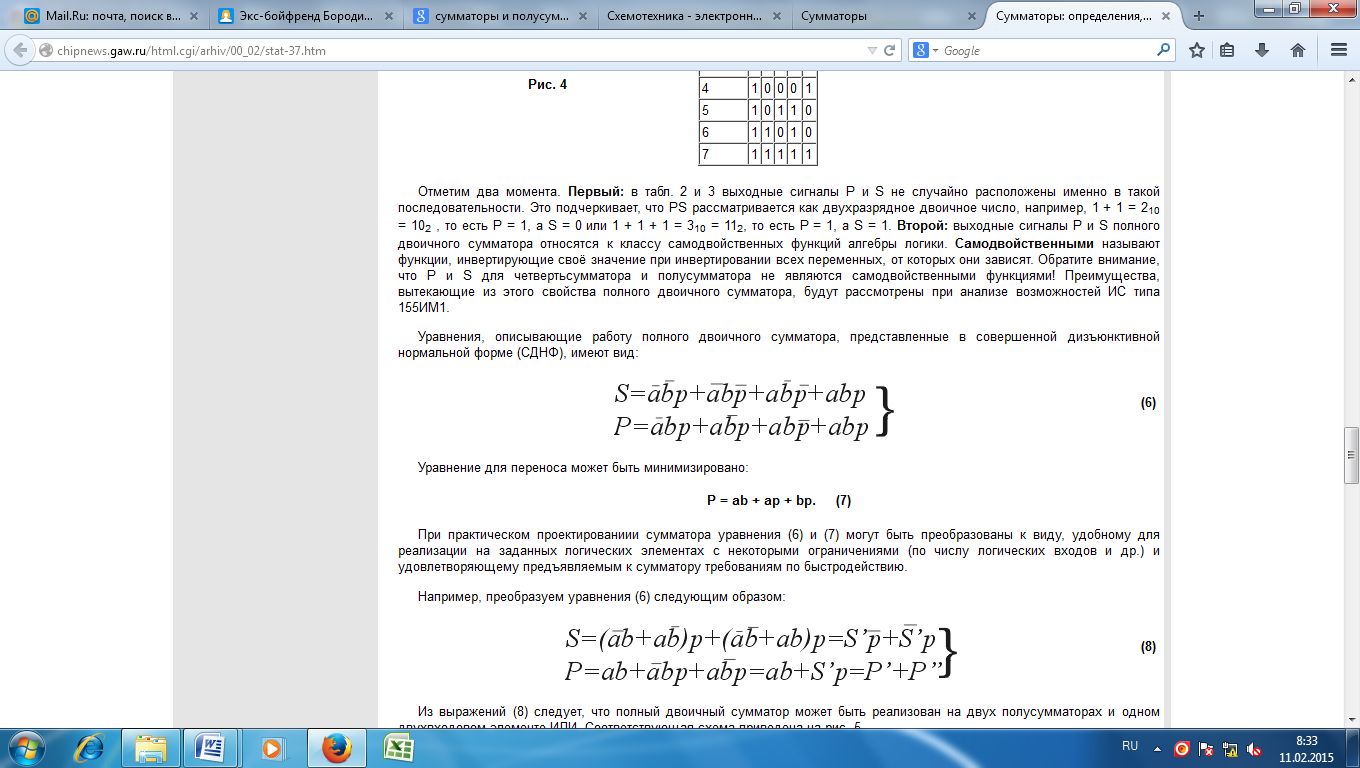Screen dimensions: 1360x768
Task: Open the Google search engine dropdown
Action: (925, 50)
